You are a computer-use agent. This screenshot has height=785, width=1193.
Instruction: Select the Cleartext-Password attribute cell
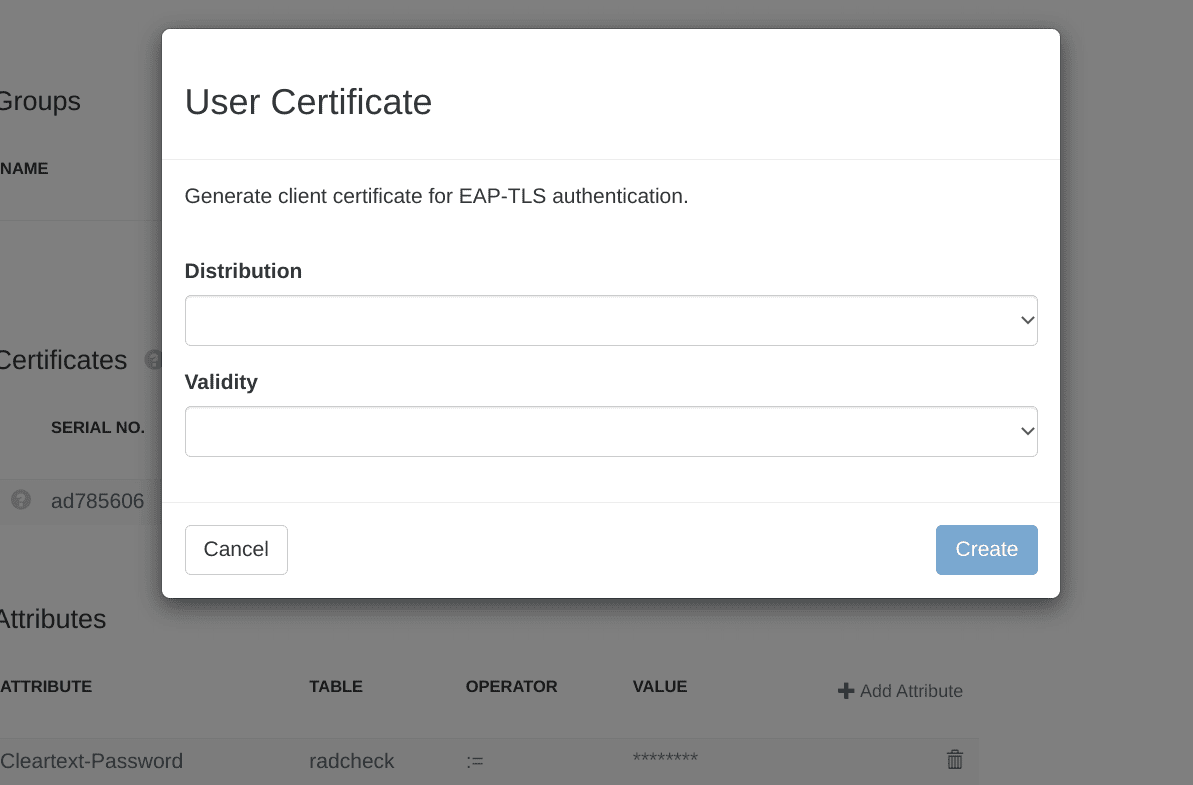click(x=91, y=761)
